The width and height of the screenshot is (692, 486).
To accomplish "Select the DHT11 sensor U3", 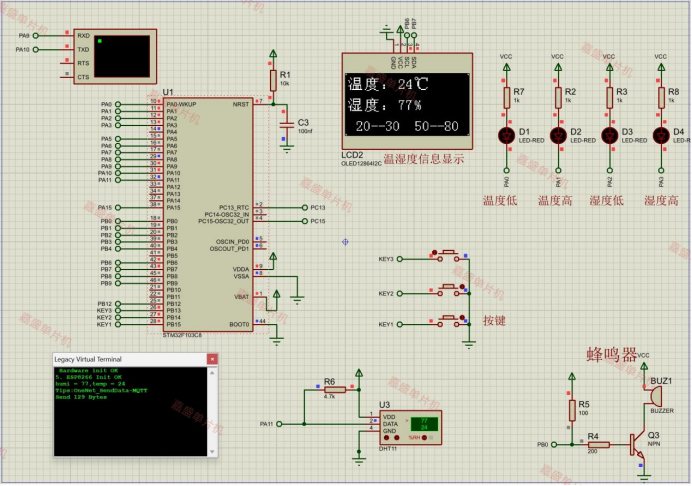I will point(410,428).
